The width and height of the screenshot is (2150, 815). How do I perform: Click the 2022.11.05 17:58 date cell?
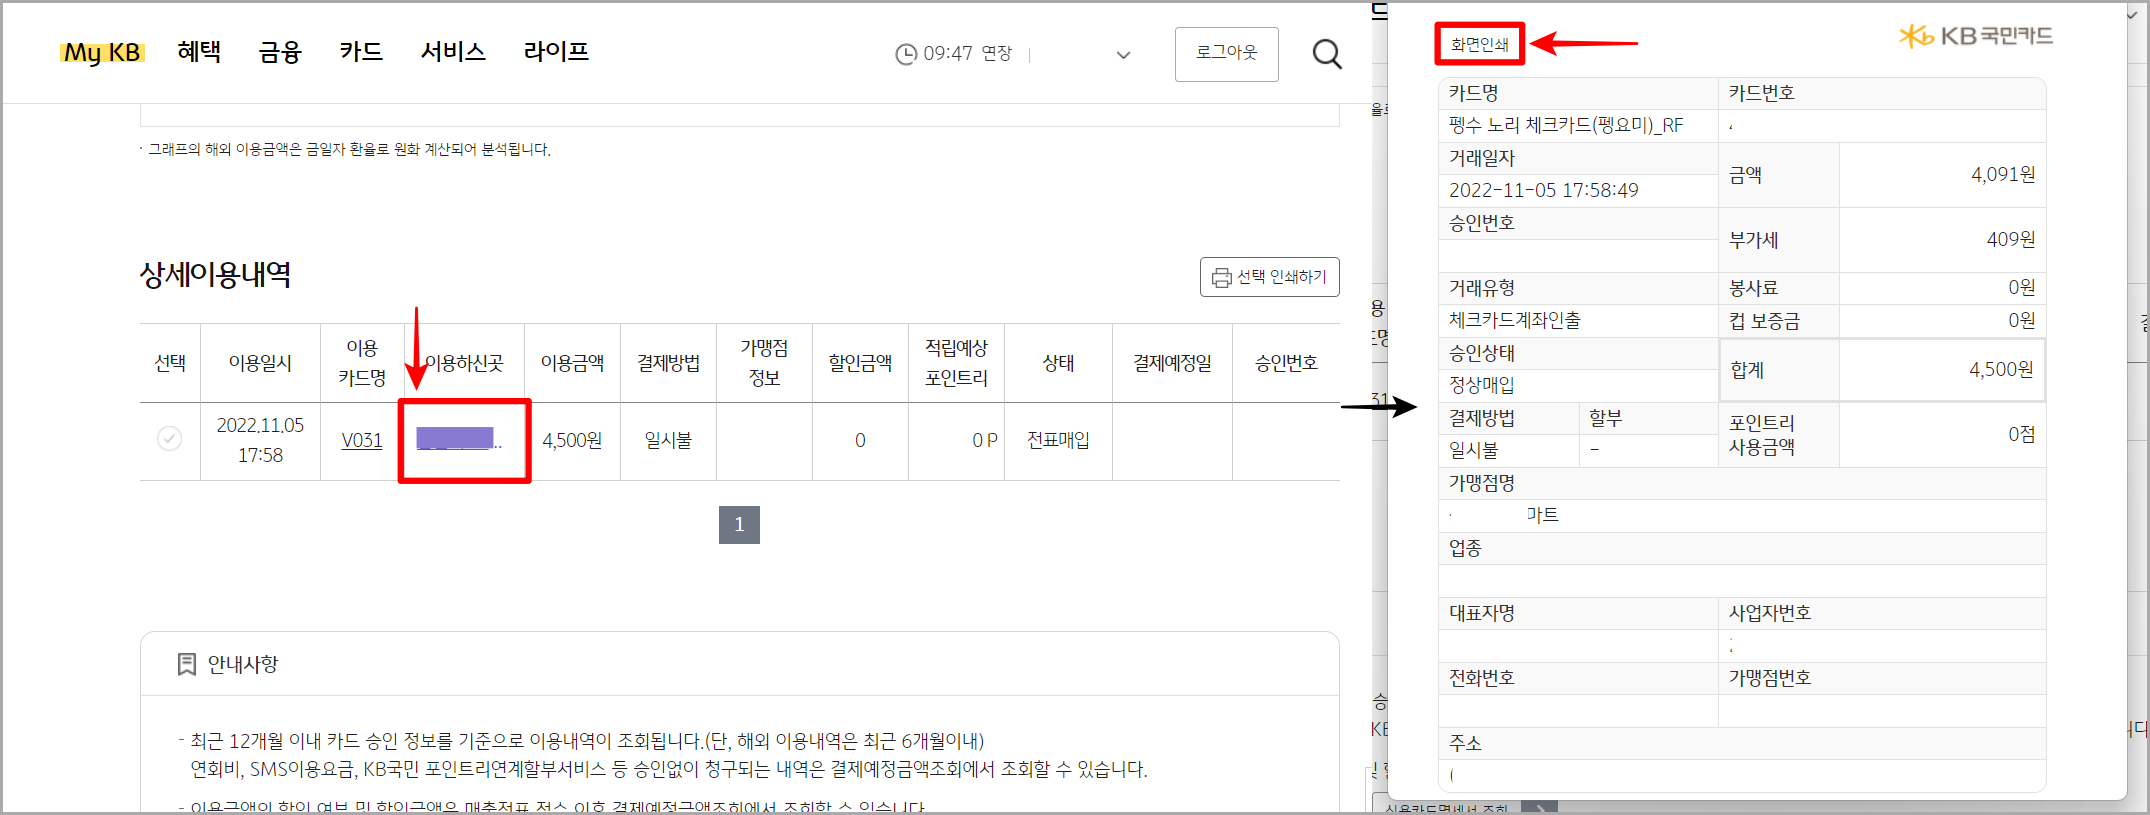pos(260,440)
